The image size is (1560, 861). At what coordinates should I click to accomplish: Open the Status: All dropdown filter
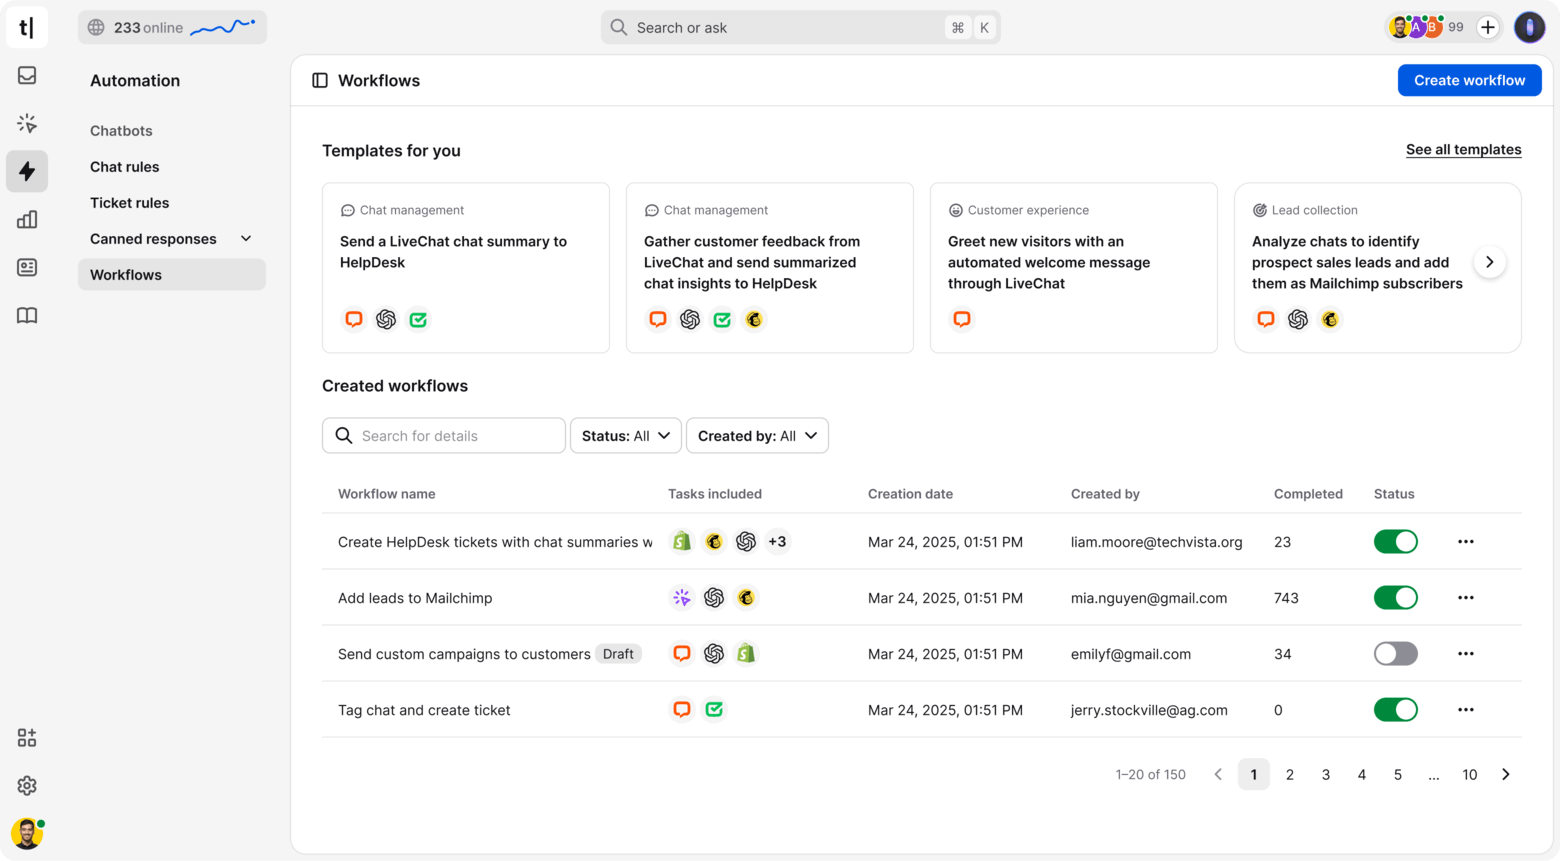tap(625, 435)
